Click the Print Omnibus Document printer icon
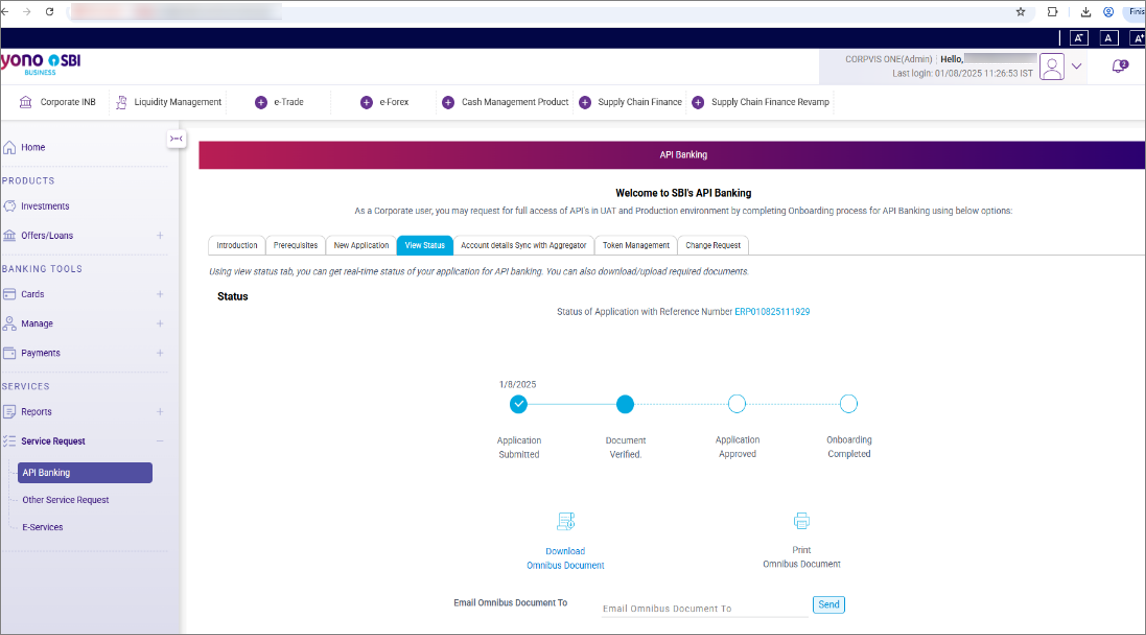The width and height of the screenshot is (1146, 635). coord(802,521)
